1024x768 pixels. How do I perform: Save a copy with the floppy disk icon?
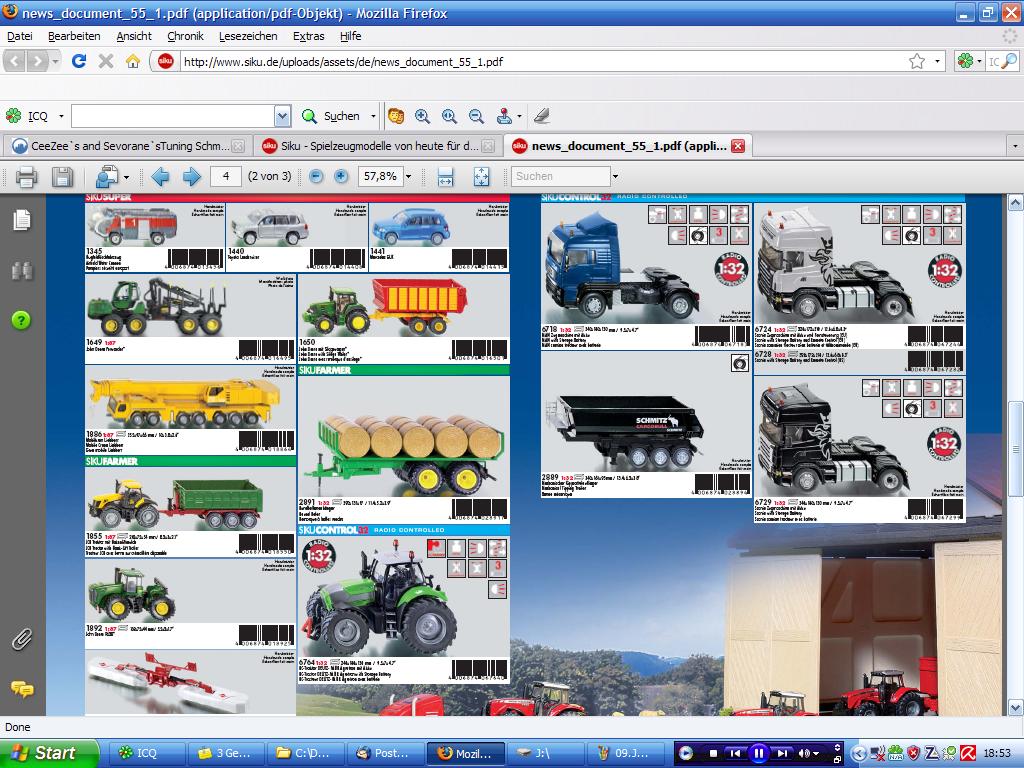click(x=62, y=177)
